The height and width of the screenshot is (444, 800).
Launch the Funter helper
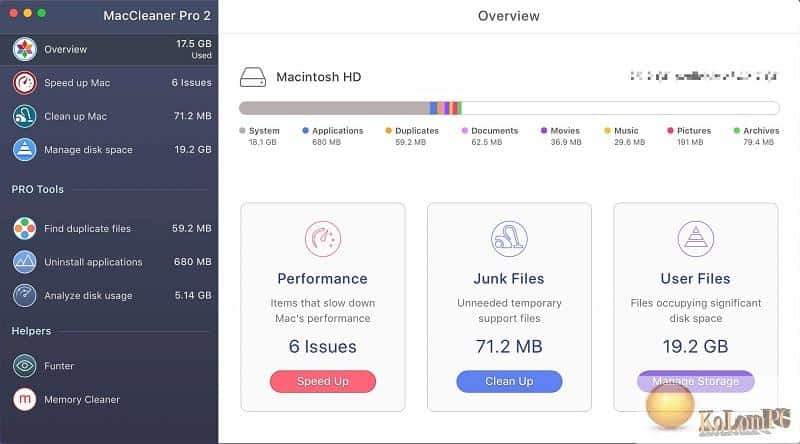[x=109, y=365]
